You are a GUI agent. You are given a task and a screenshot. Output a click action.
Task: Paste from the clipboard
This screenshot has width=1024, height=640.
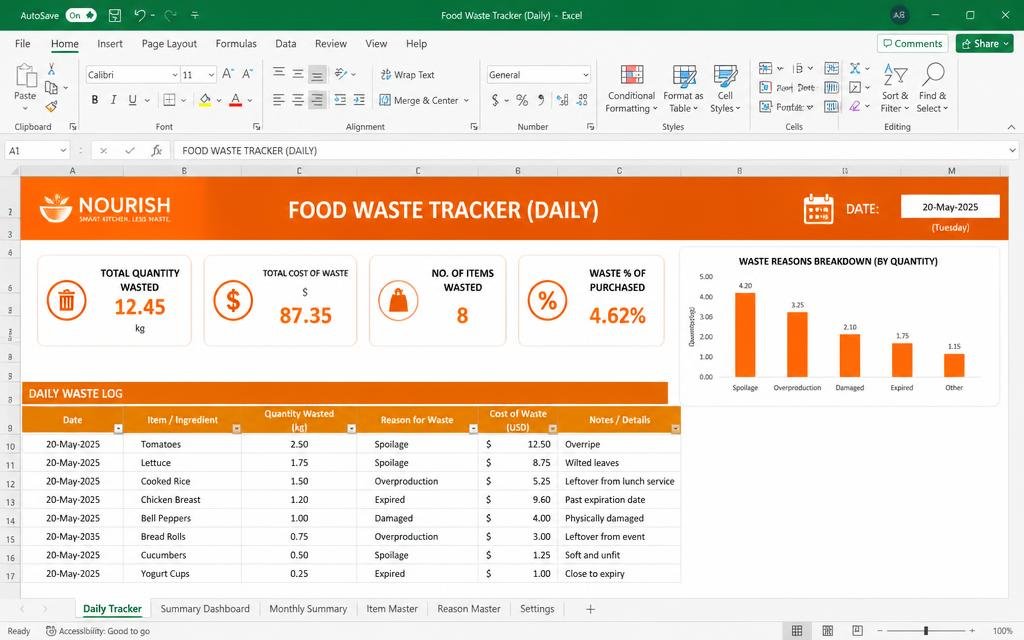[25, 82]
